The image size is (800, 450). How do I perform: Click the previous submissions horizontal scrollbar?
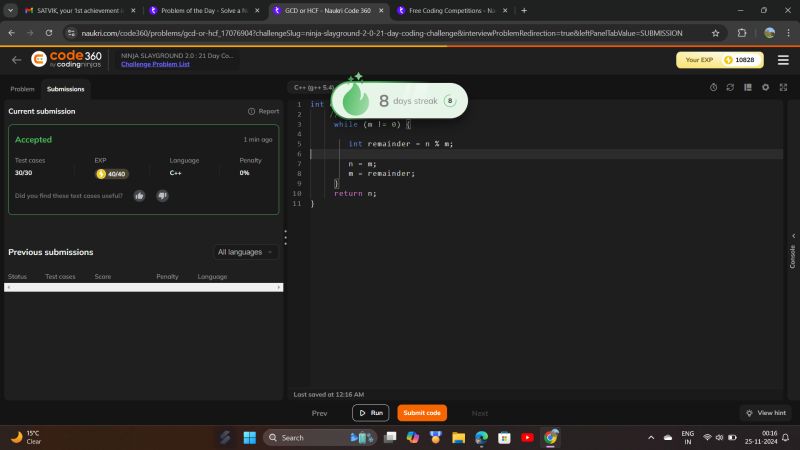click(x=143, y=288)
